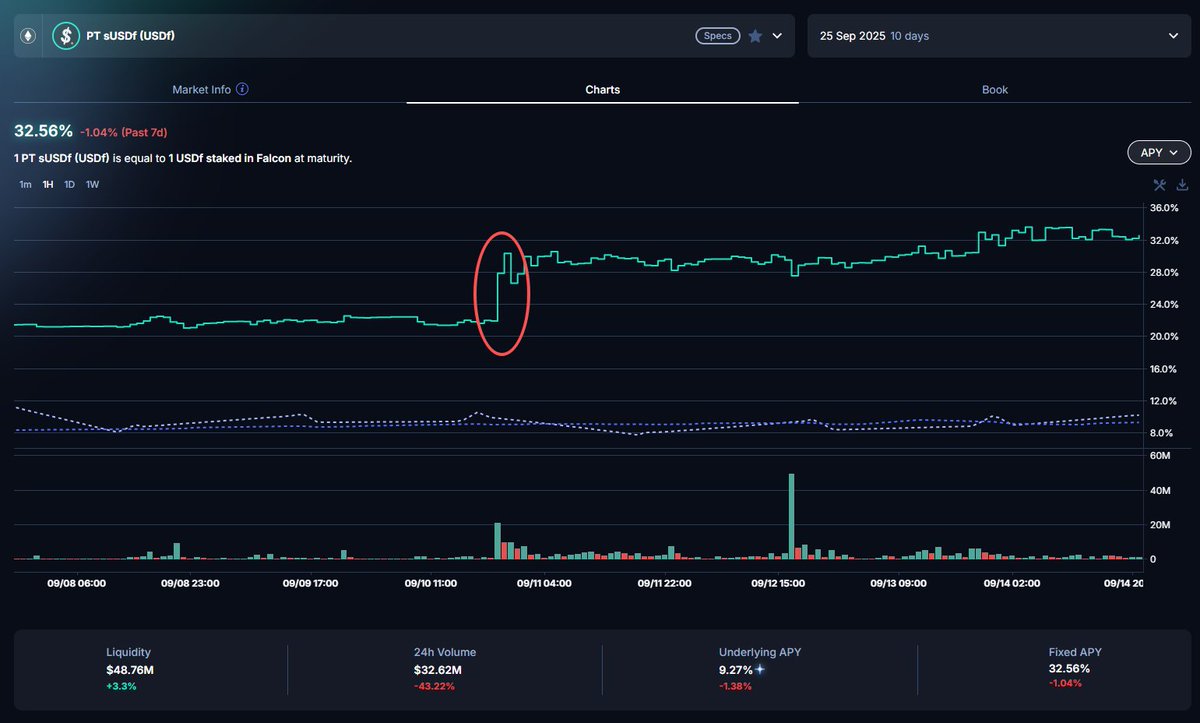
Task: Expand the market selector chevron
Action: click(x=777, y=36)
